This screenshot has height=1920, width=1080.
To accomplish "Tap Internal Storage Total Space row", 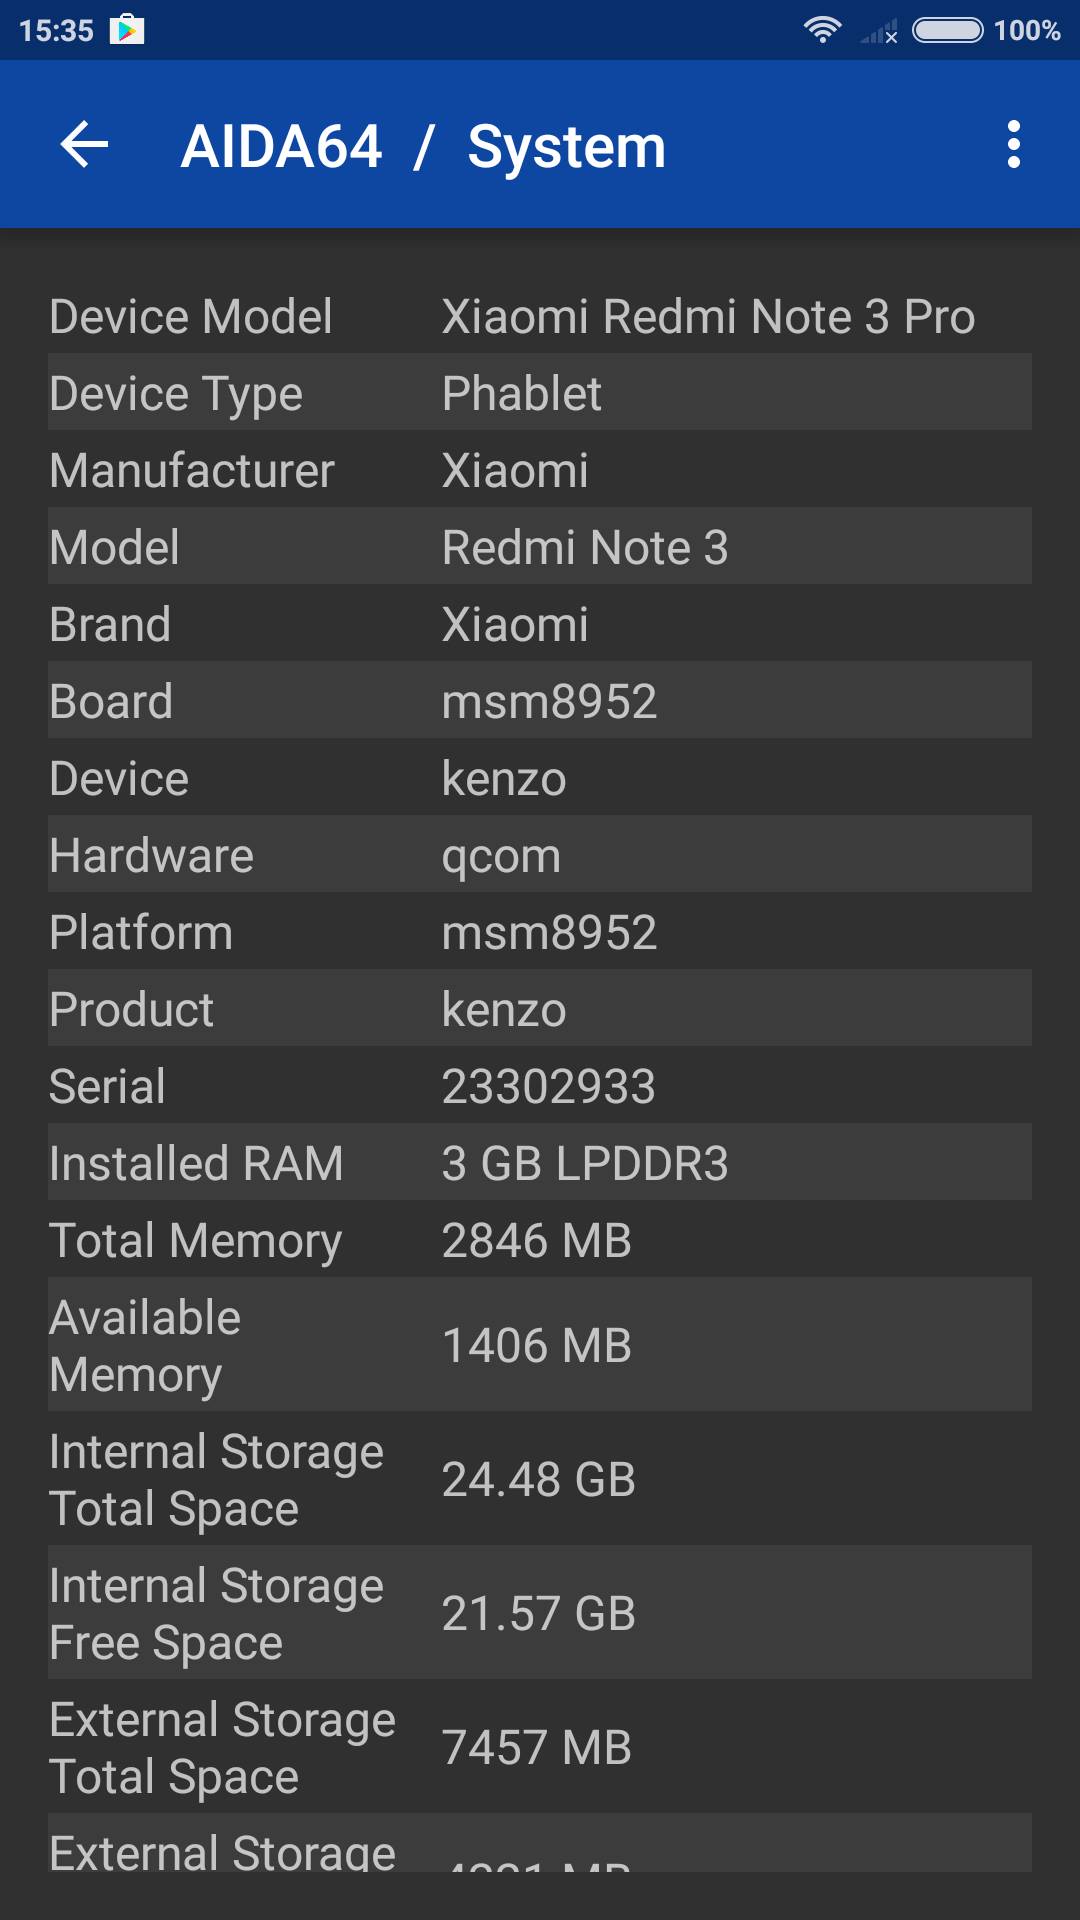I will pos(540,1479).
